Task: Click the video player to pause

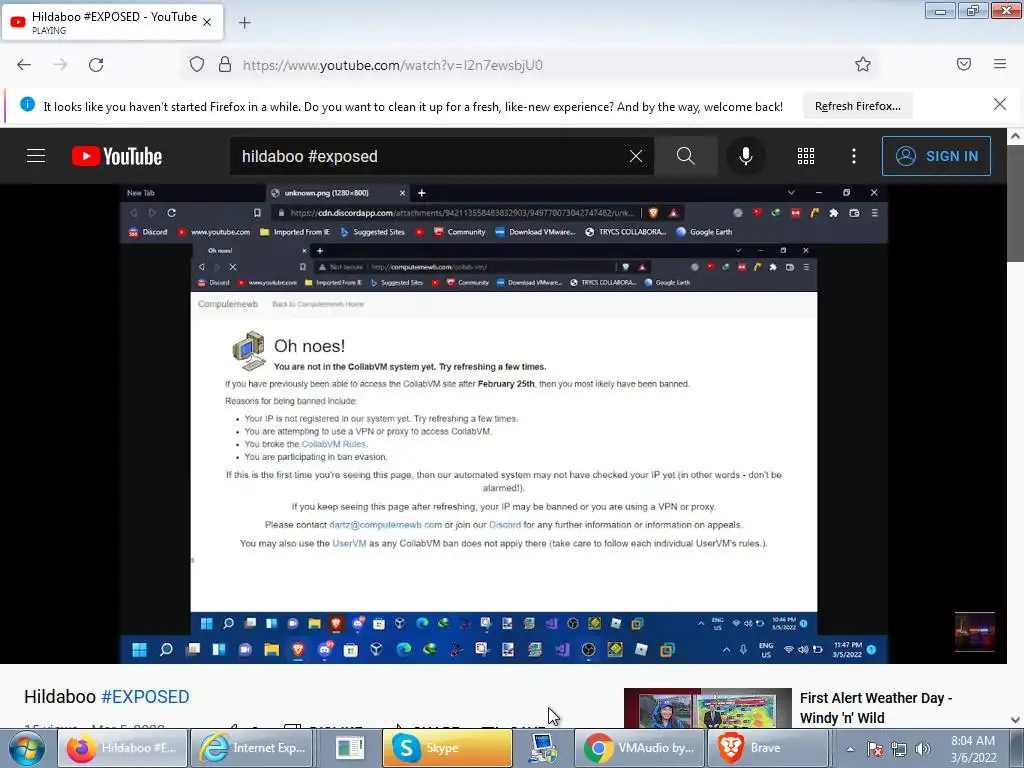Action: coord(504,424)
